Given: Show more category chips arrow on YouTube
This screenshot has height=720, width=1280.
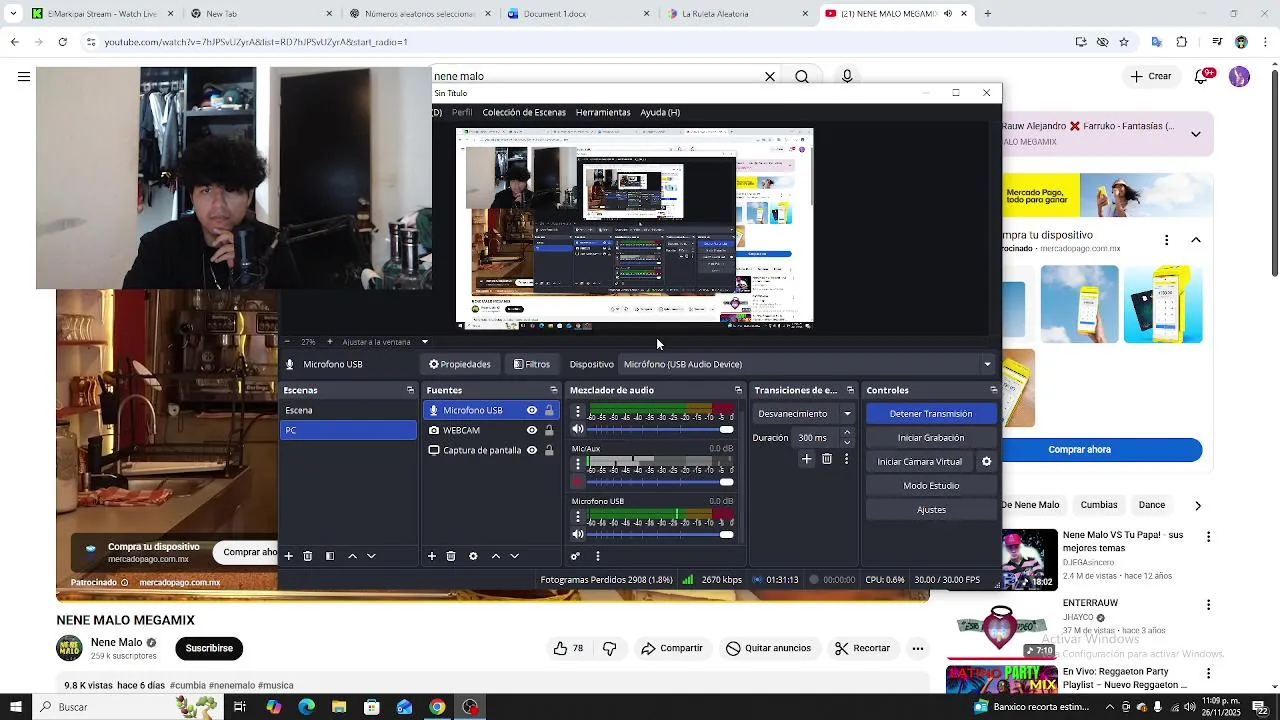Looking at the screenshot, I should 1198,505.
